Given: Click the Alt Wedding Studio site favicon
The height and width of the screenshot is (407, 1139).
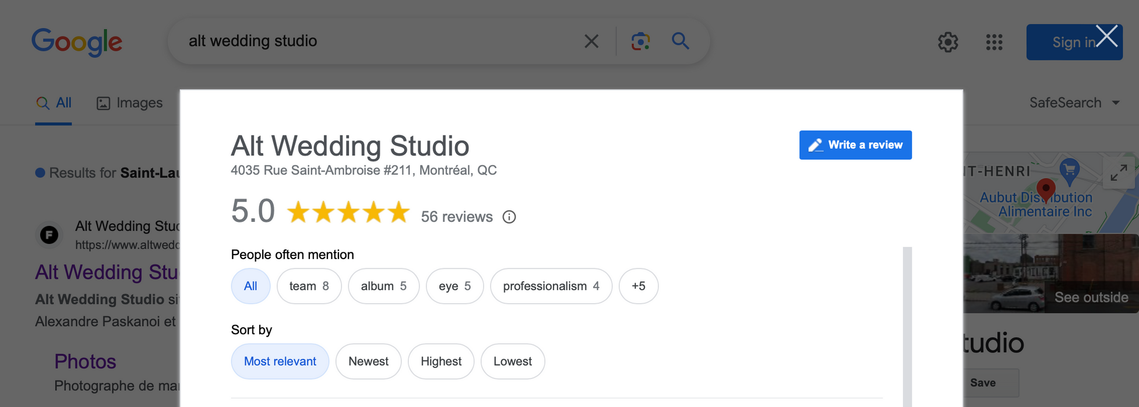Looking at the screenshot, I should [49, 235].
